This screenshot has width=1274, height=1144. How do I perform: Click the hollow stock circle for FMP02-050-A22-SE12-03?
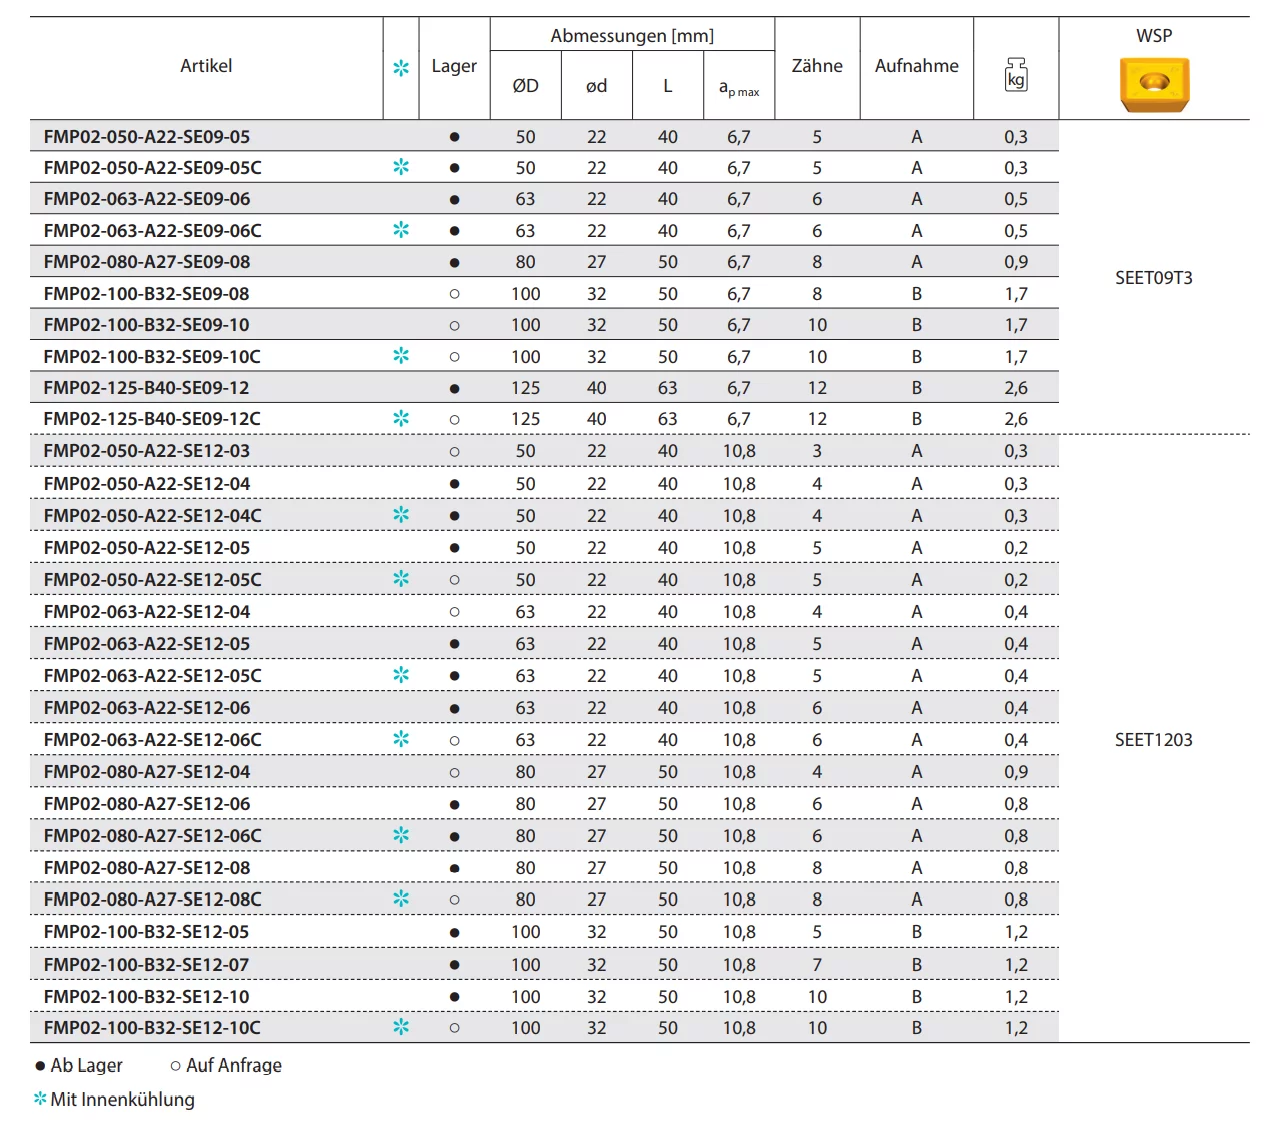[x=454, y=451]
